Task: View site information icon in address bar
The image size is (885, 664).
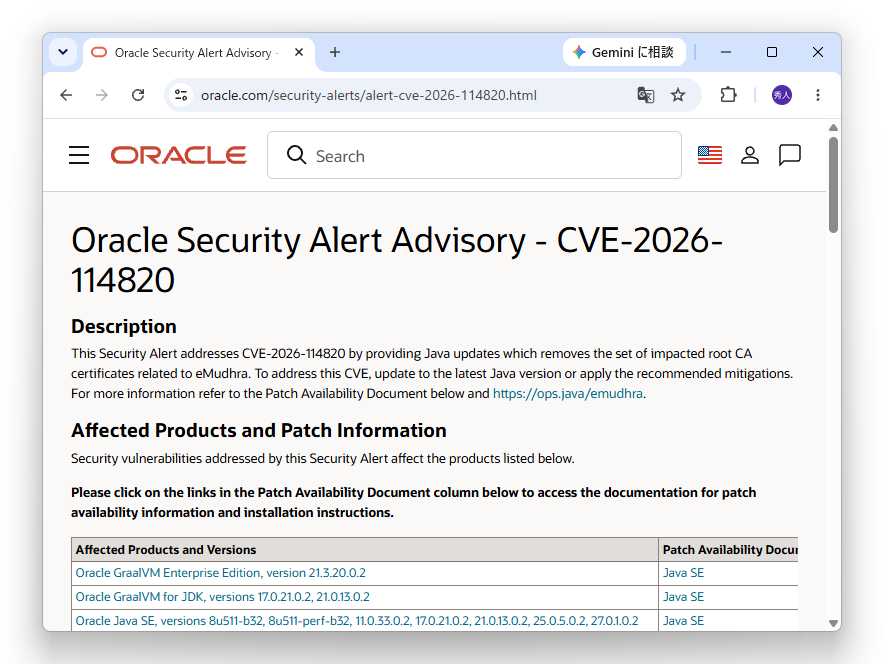Action: click(181, 95)
